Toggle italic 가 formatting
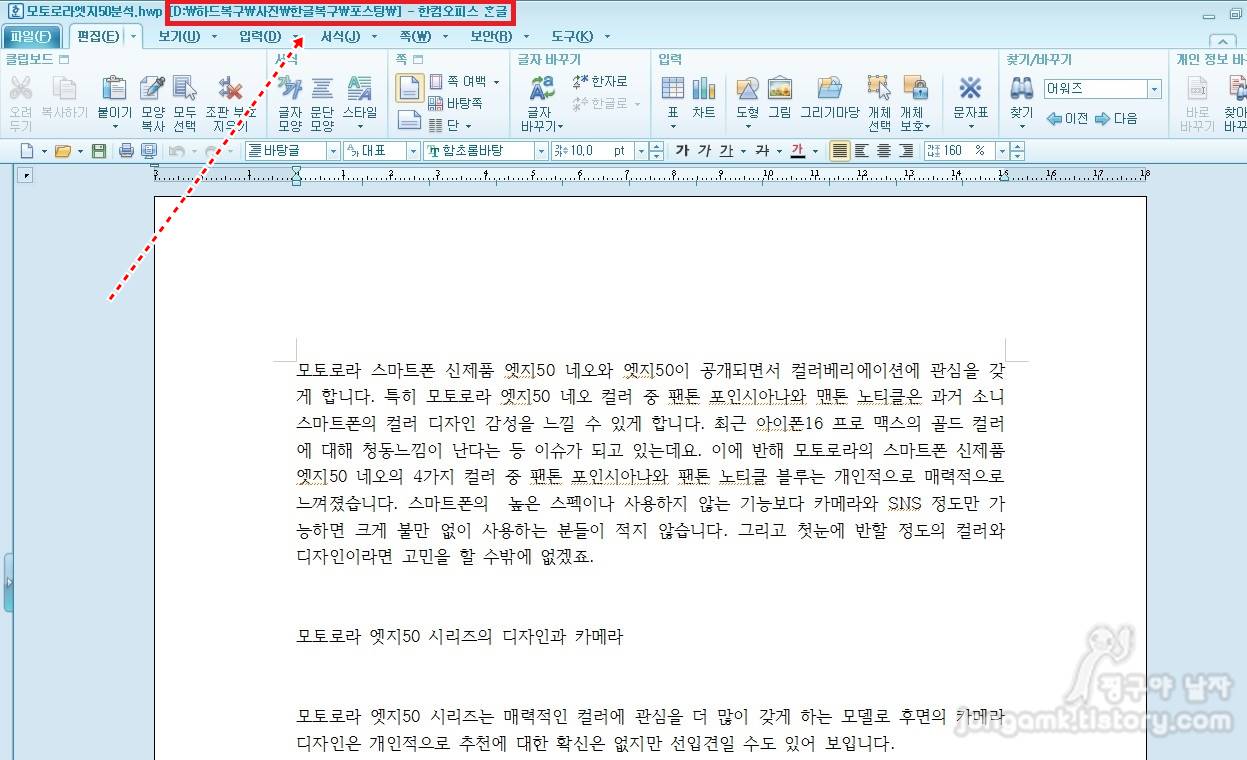The height and width of the screenshot is (760, 1247). click(x=704, y=151)
